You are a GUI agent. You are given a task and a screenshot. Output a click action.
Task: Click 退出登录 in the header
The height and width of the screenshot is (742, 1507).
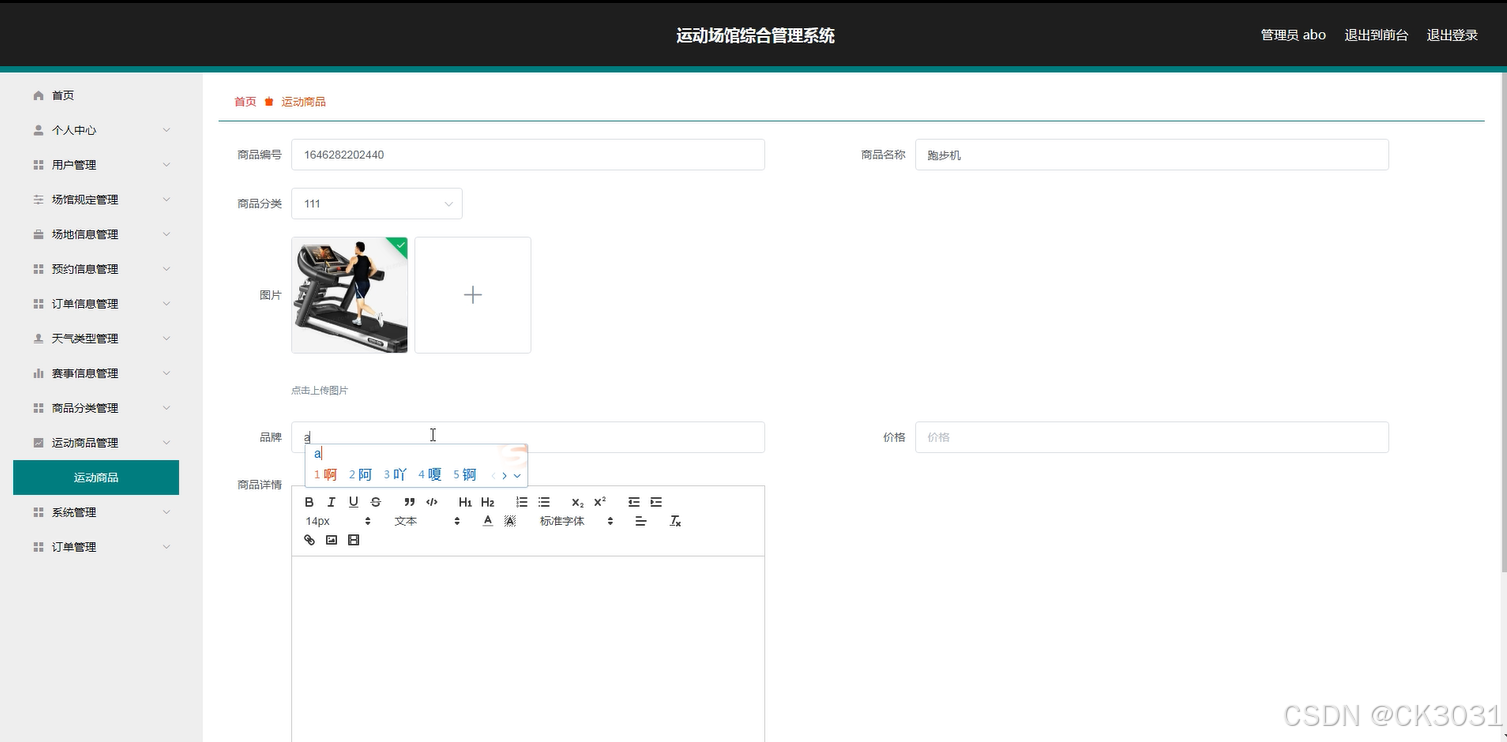[x=1452, y=35]
